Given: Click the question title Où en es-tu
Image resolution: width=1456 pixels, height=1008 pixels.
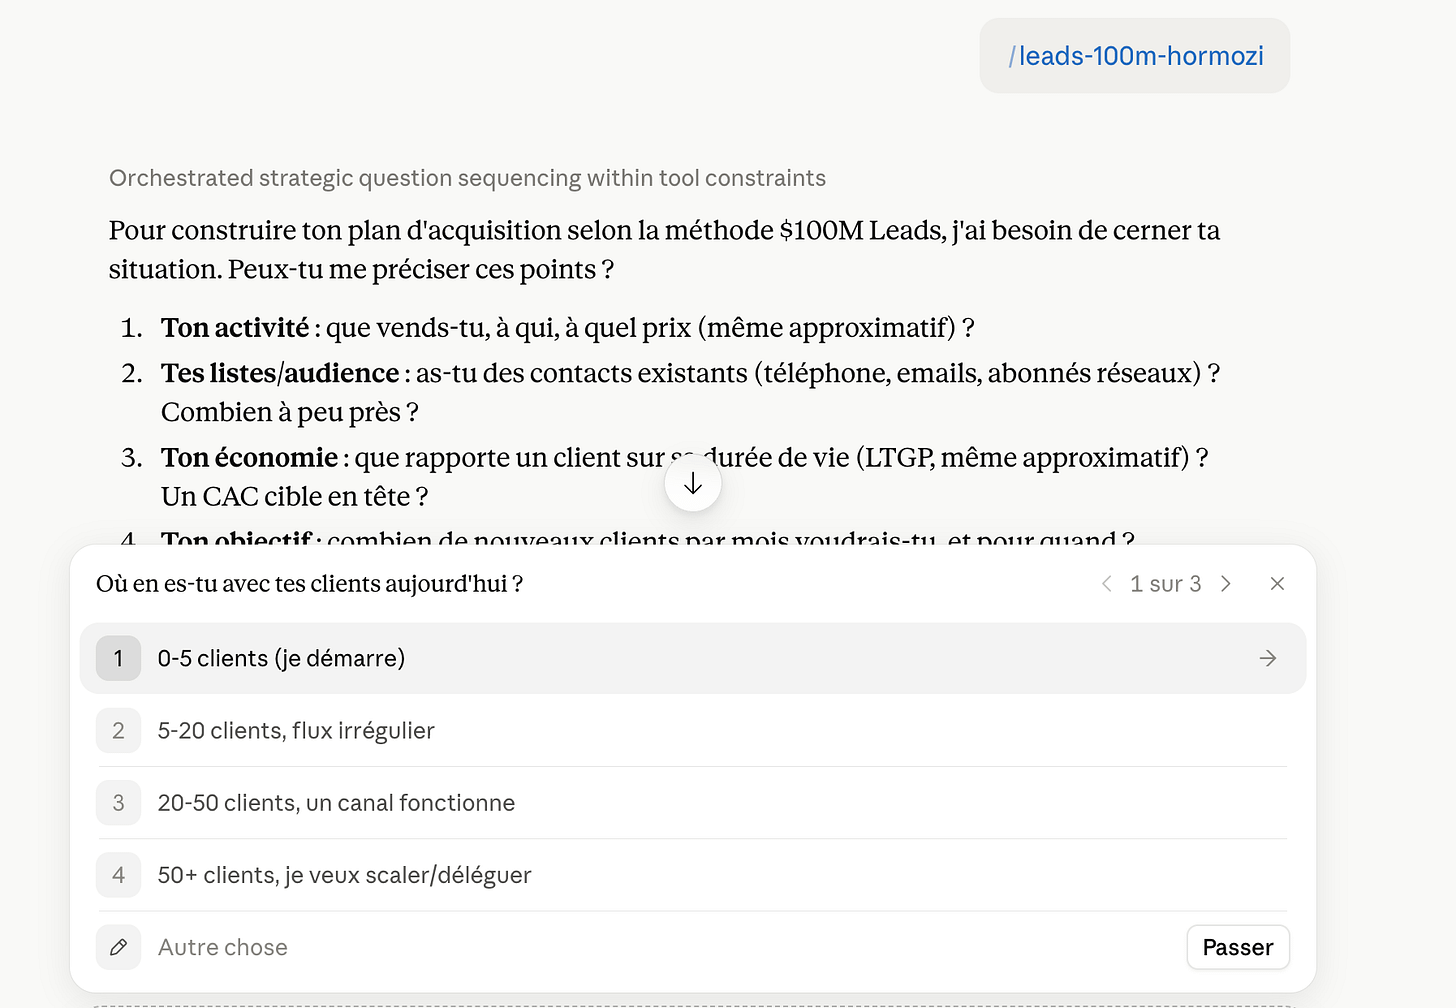Looking at the screenshot, I should [x=309, y=584].
